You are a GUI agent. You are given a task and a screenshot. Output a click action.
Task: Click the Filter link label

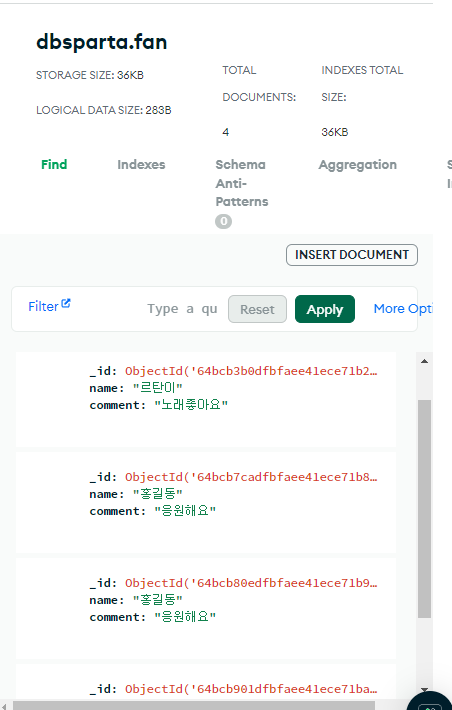click(43, 307)
